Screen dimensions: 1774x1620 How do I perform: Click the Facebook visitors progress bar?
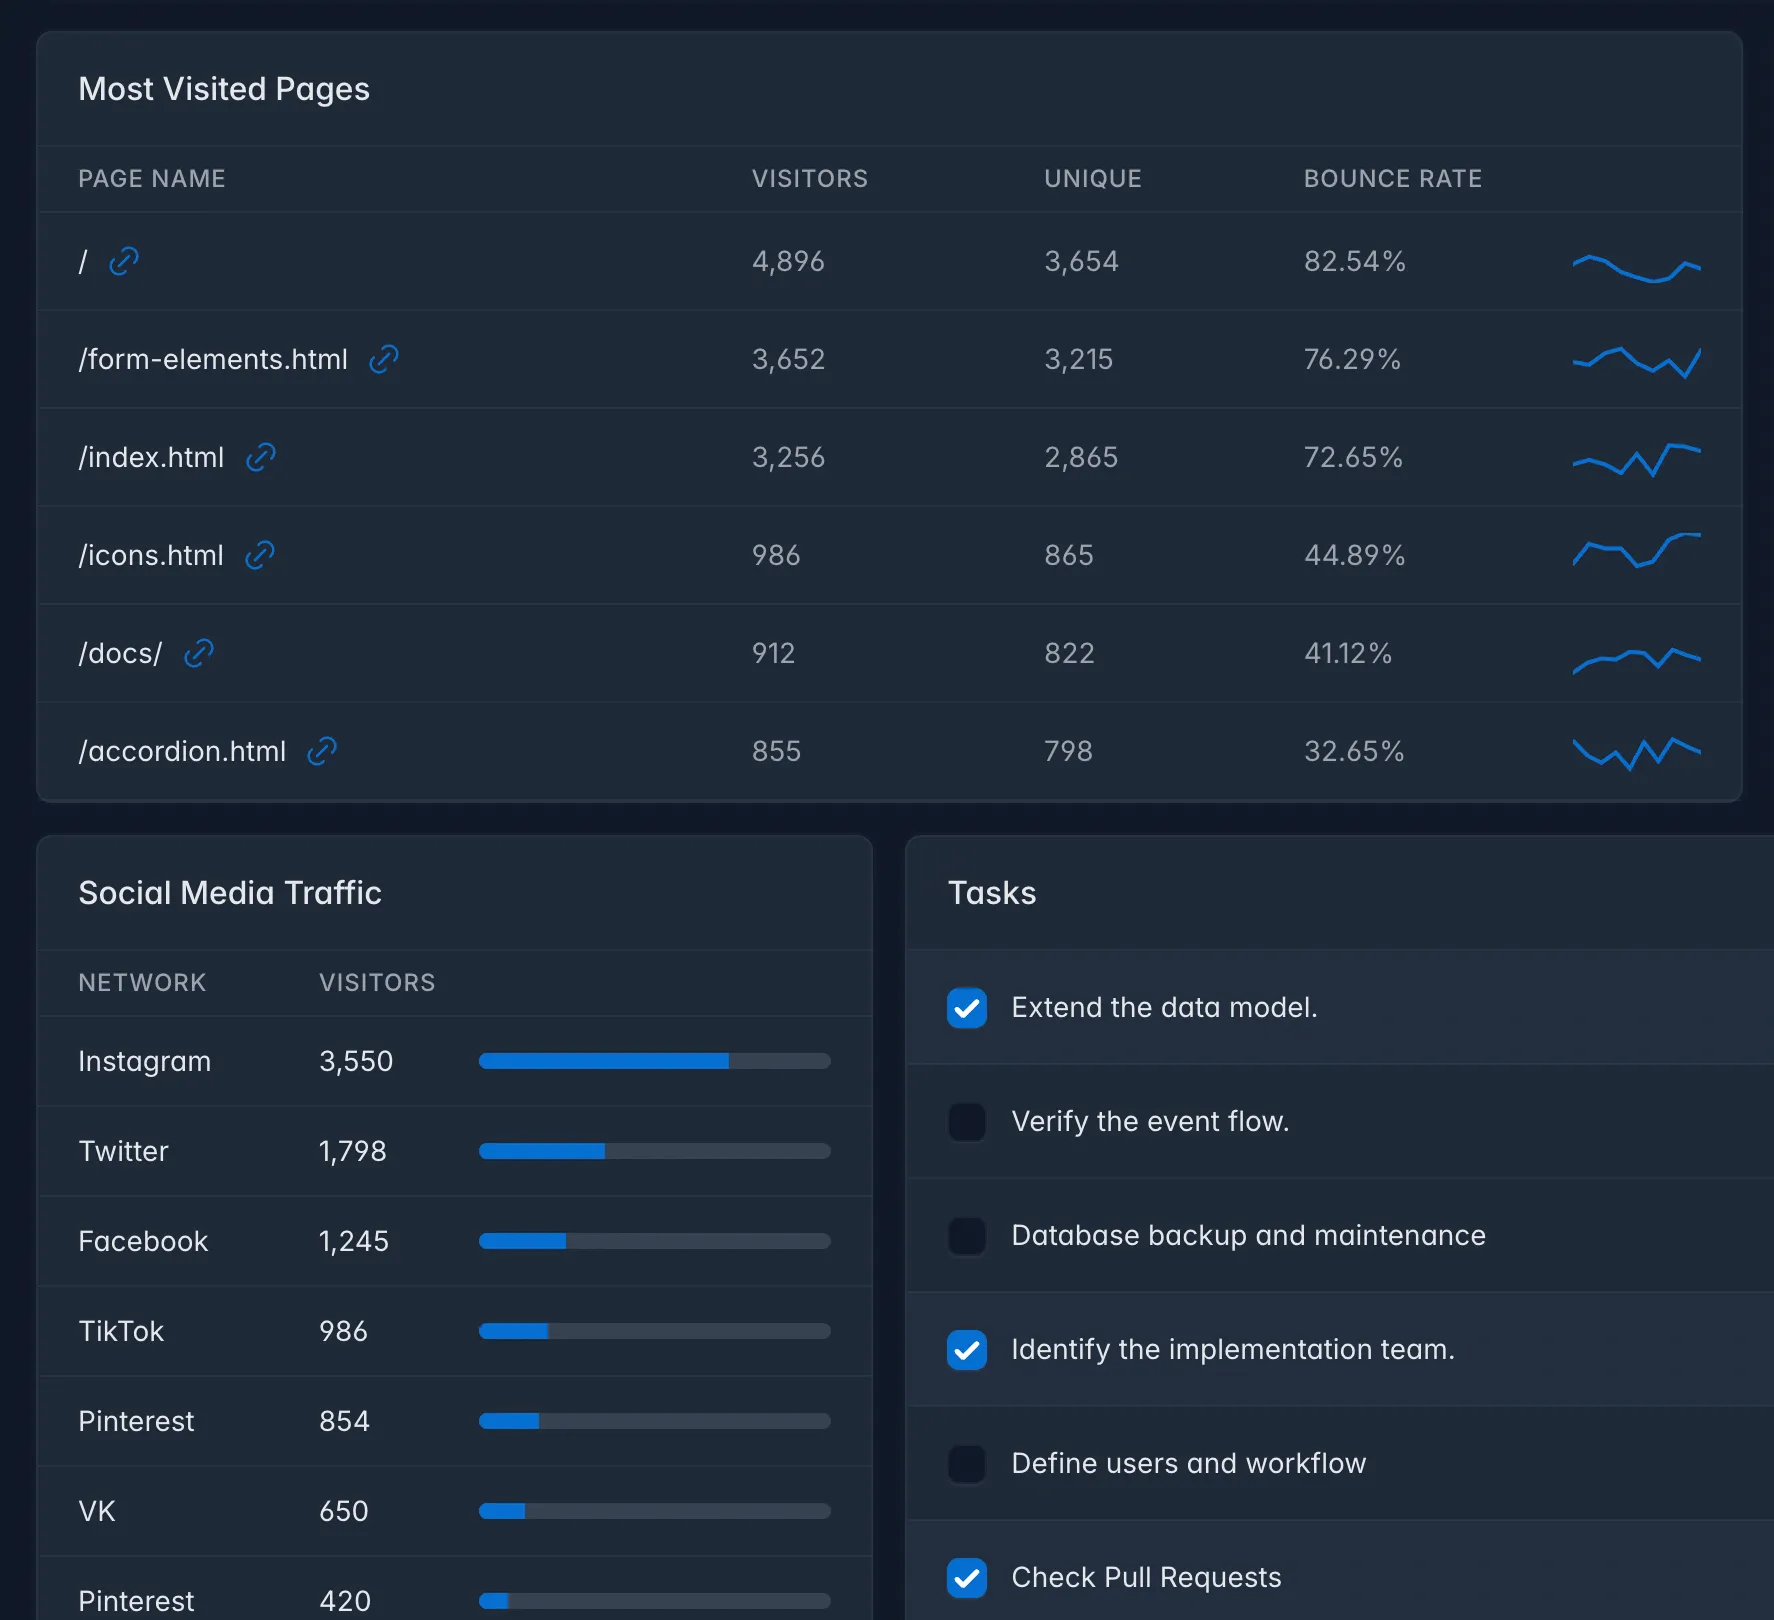(655, 1241)
